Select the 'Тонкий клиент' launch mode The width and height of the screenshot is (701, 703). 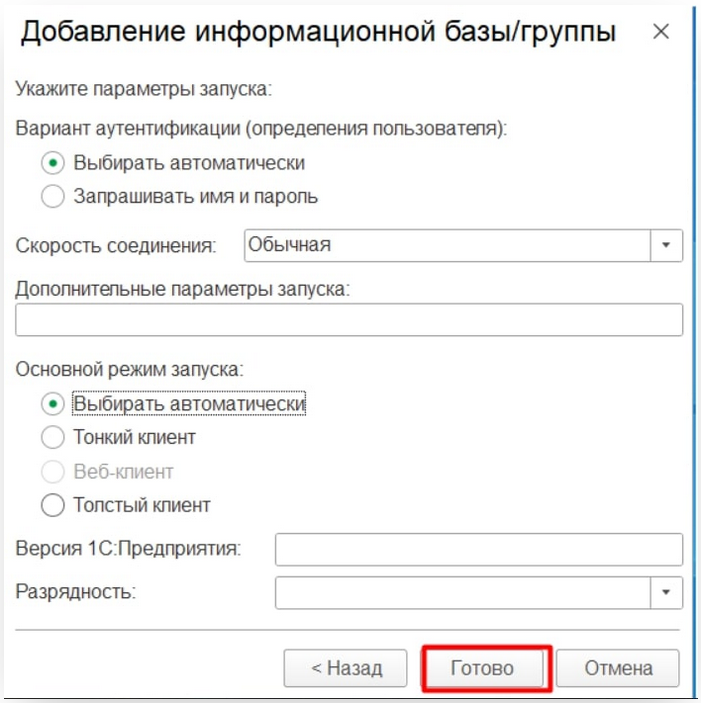[x=53, y=437]
